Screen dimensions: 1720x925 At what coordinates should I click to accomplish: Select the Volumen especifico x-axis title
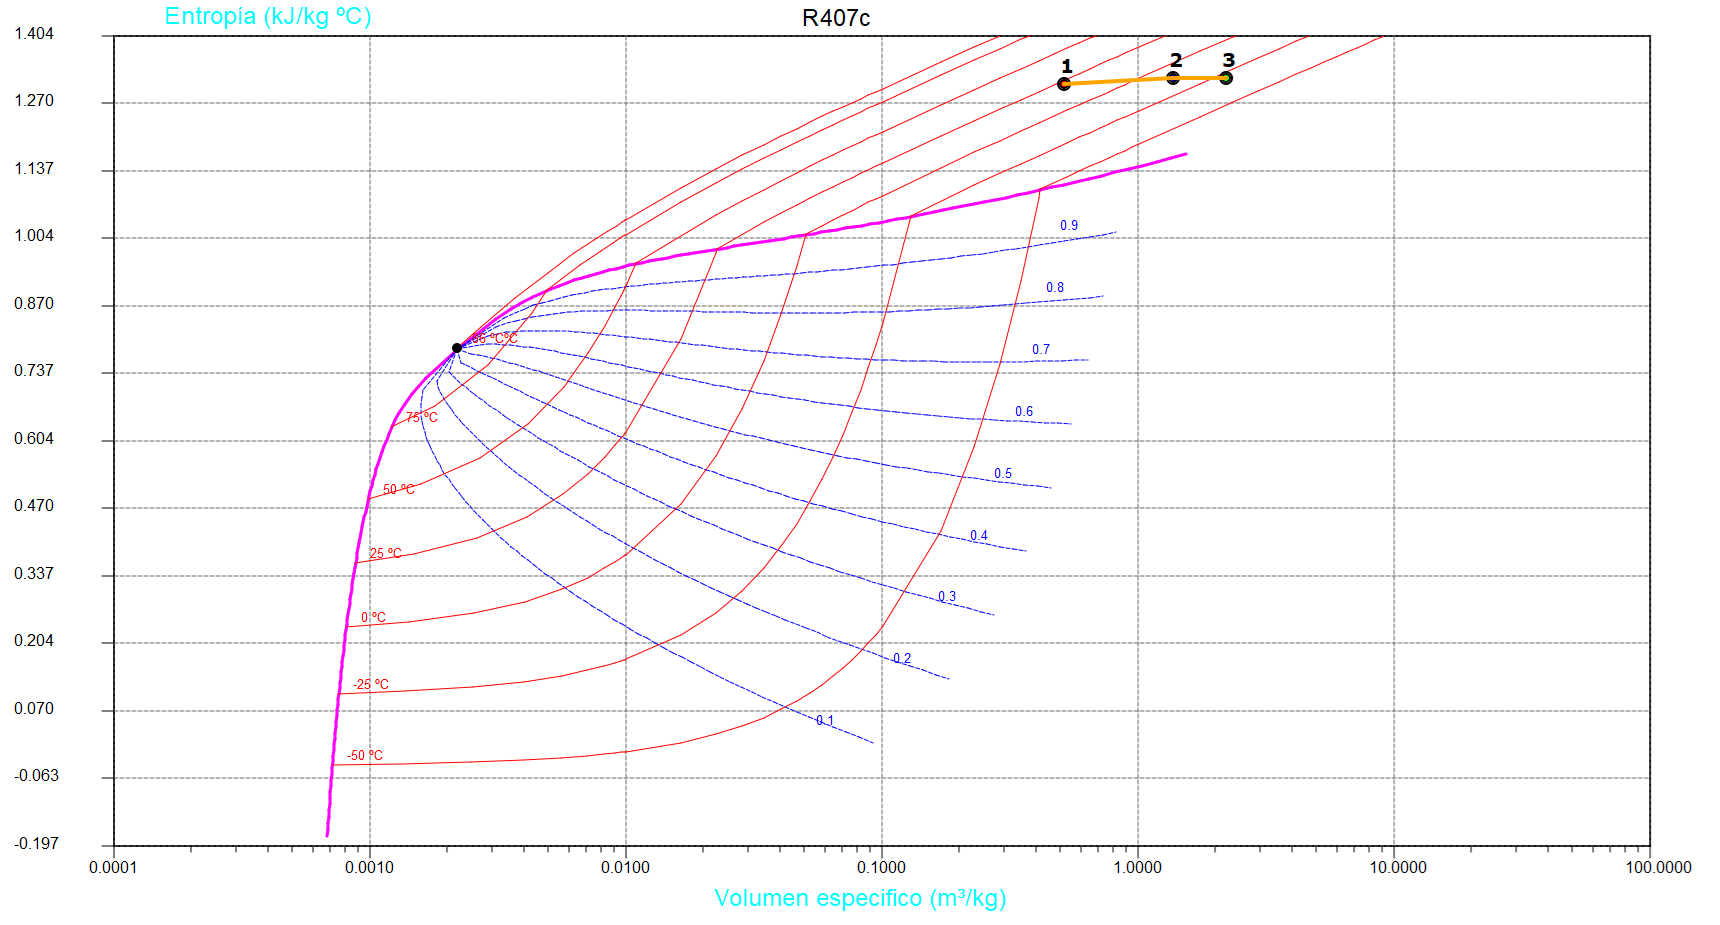(860, 898)
